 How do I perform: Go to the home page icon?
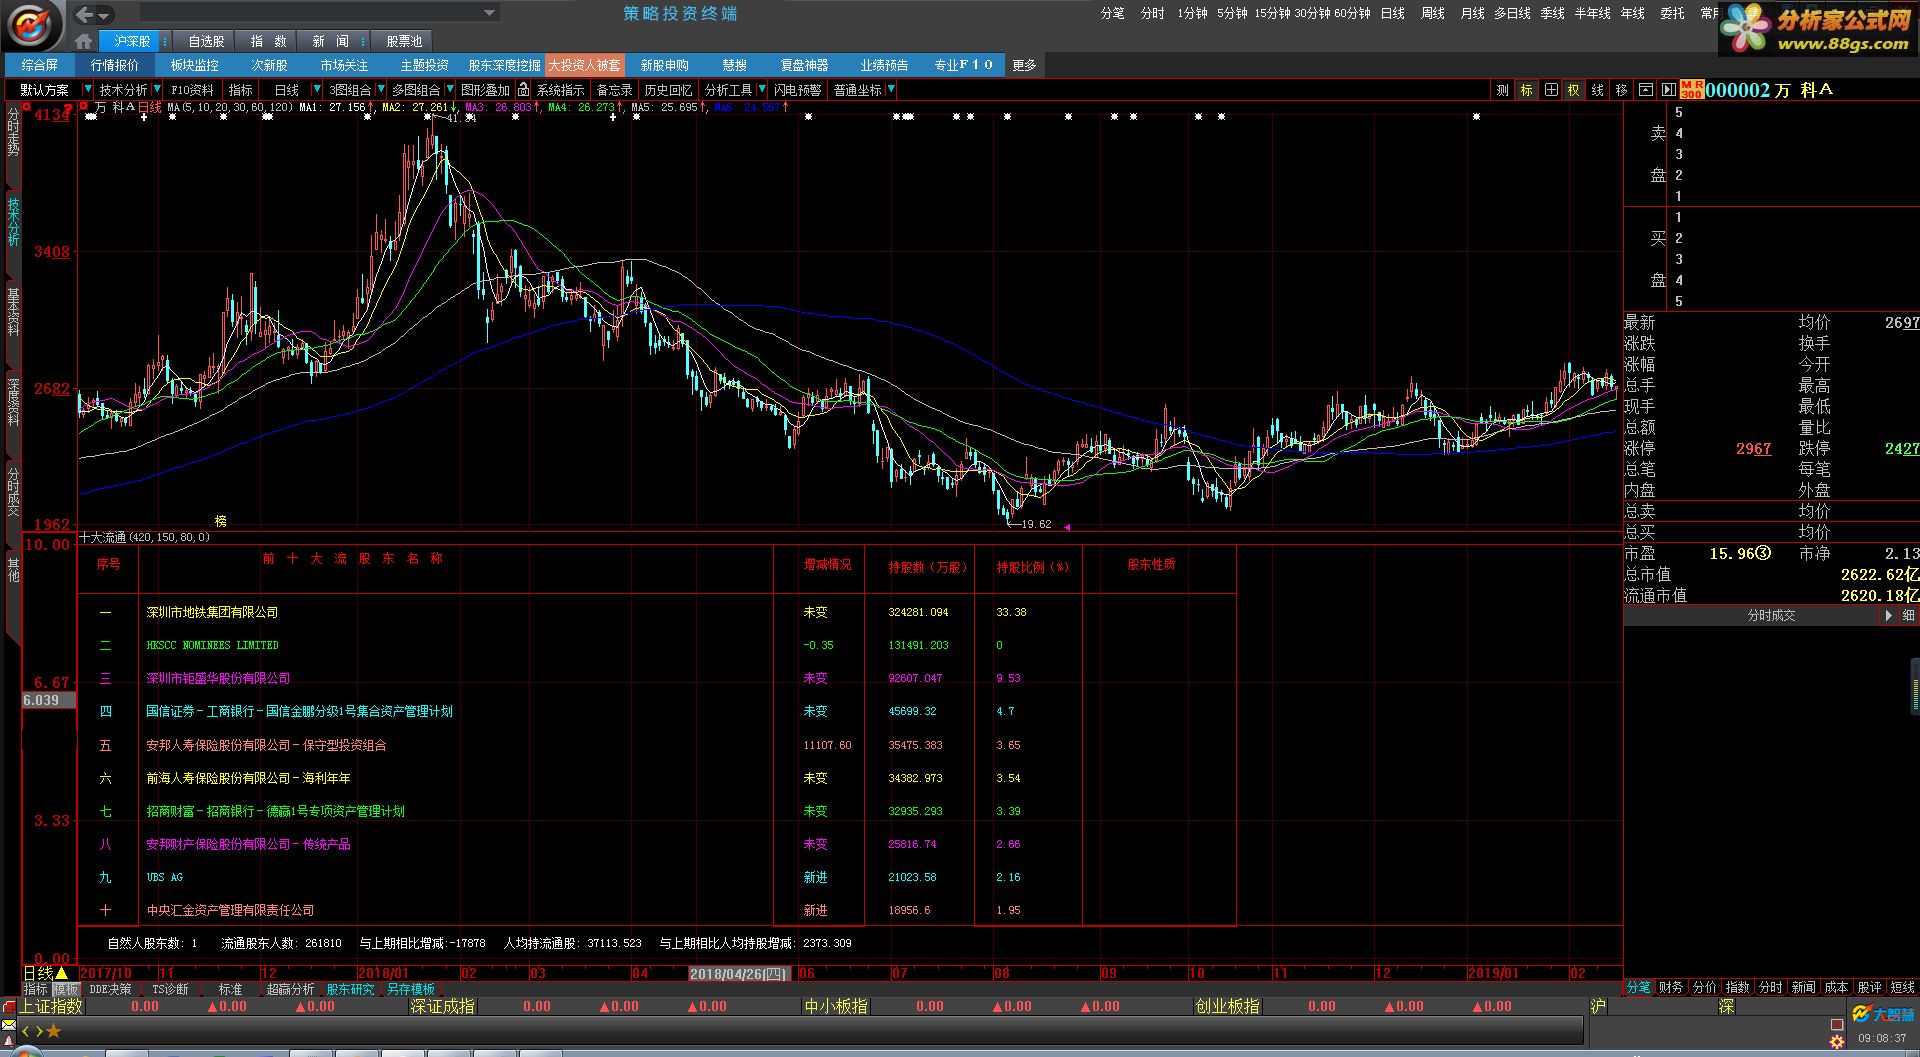point(84,41)
